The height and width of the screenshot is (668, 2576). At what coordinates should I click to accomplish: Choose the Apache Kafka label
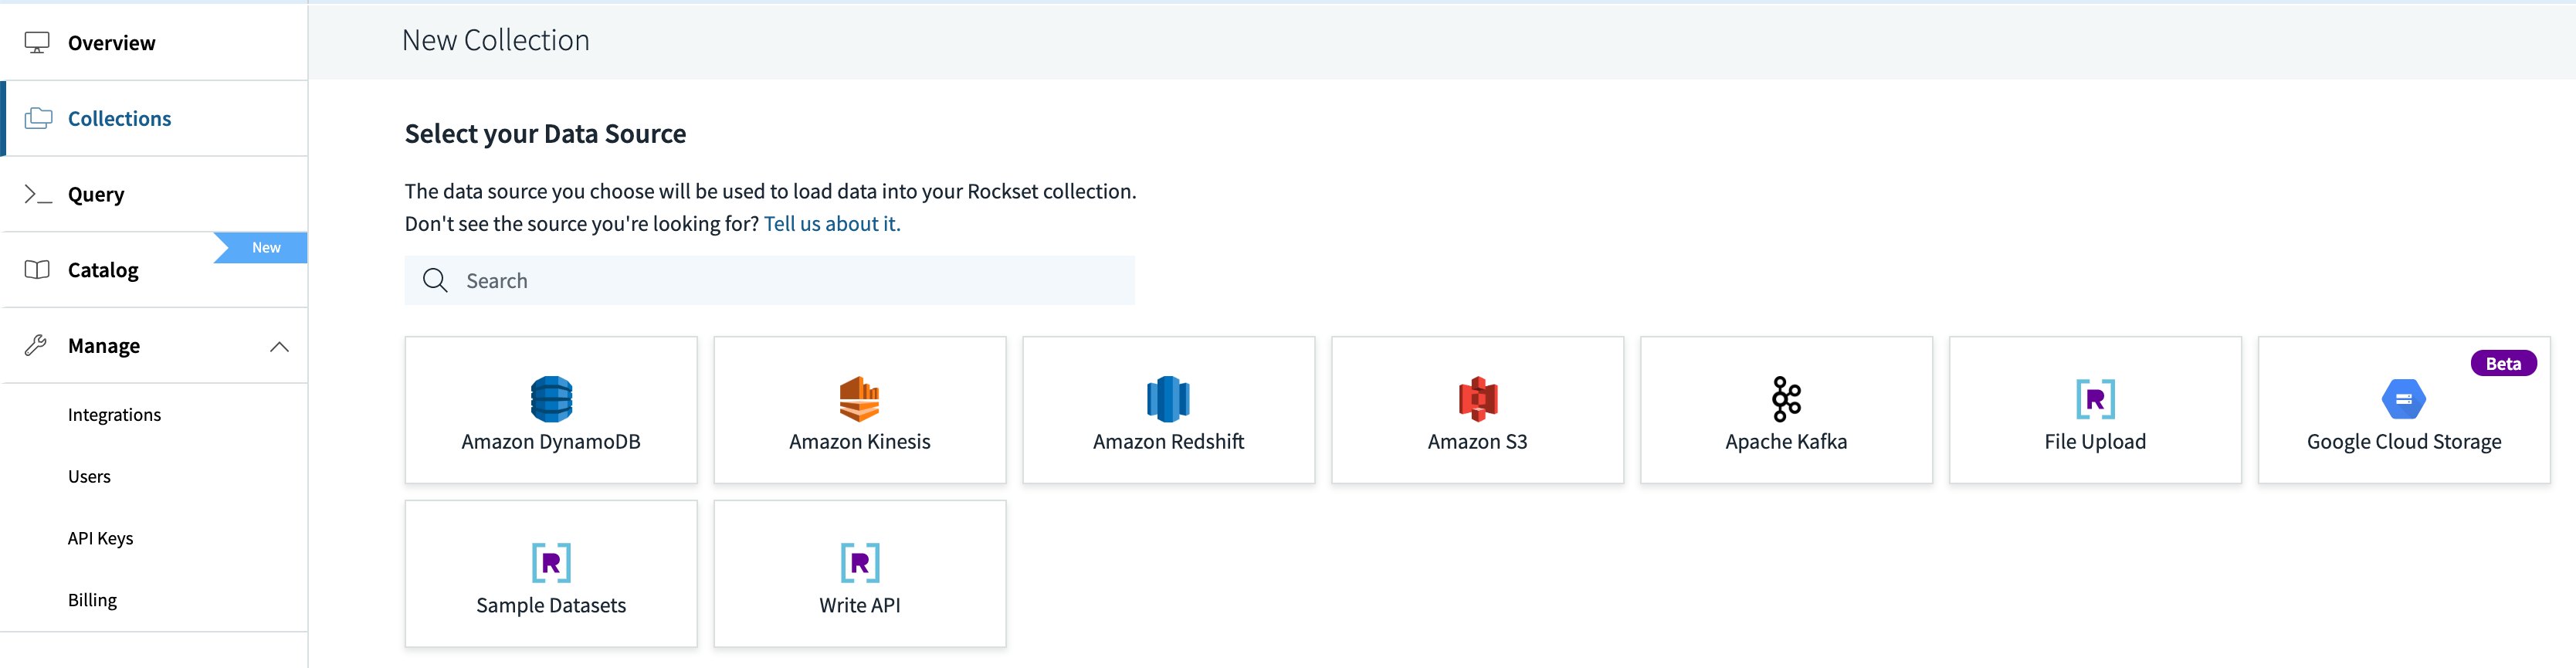[x=1786, y=441]
